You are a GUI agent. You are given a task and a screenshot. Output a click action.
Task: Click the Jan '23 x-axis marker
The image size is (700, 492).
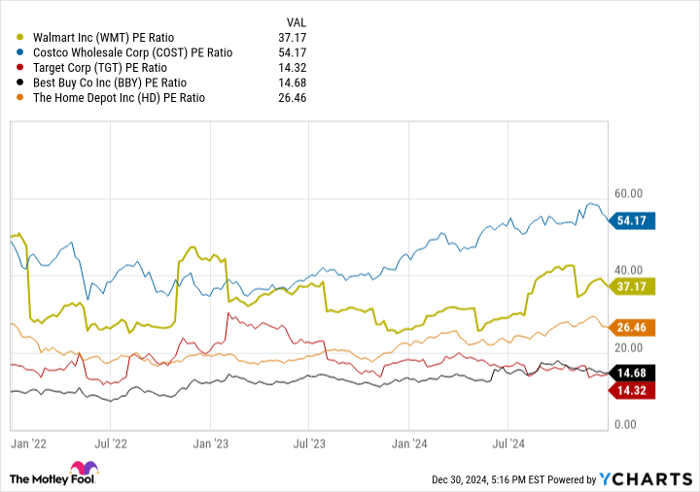pyautogui.click(x=211, y=441)
